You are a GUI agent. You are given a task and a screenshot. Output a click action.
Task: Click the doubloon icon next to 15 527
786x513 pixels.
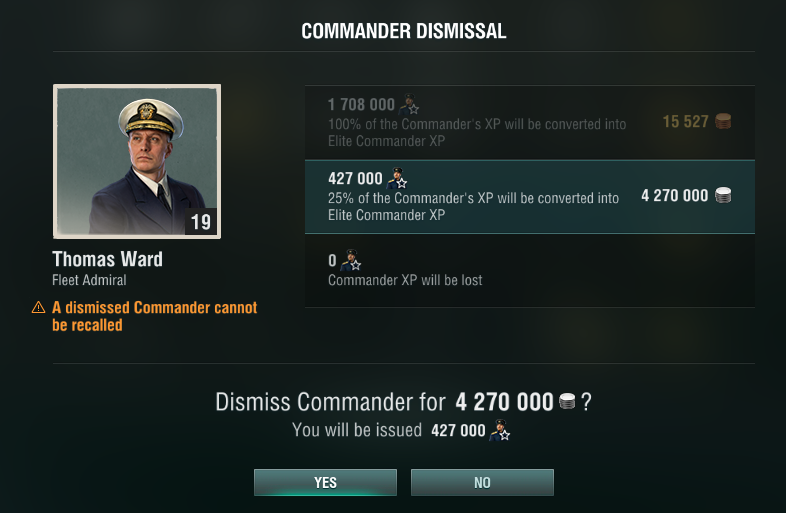tap(722, 122)
